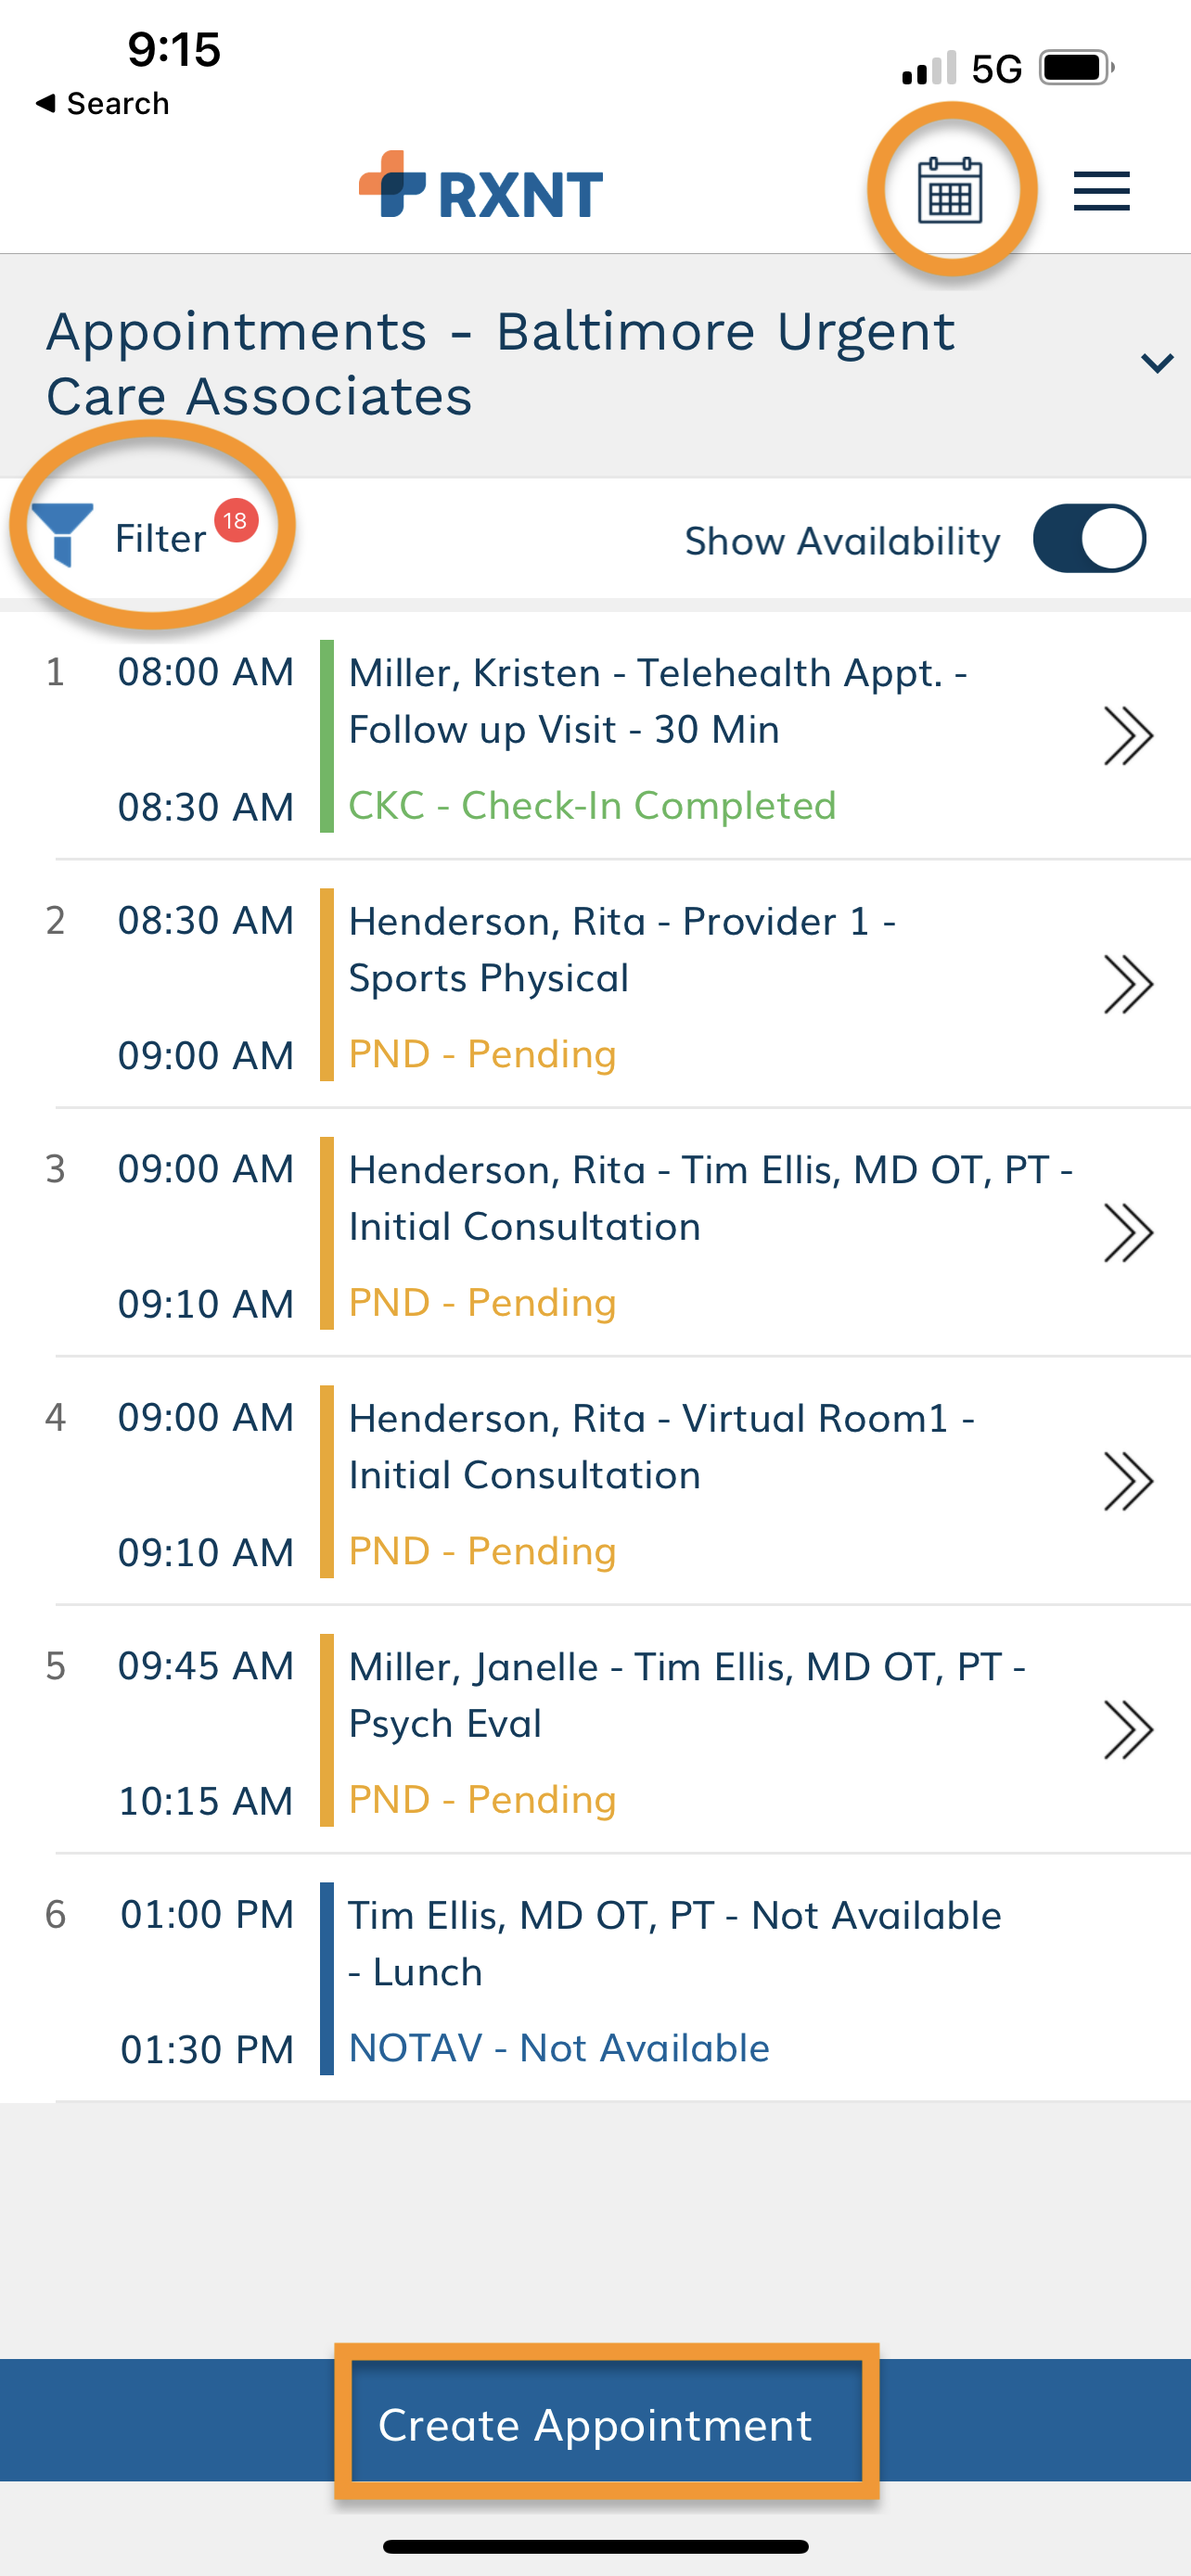Tap the Show Availability label
This screenshot has width=1191, height=2576.
click(842, 541)
